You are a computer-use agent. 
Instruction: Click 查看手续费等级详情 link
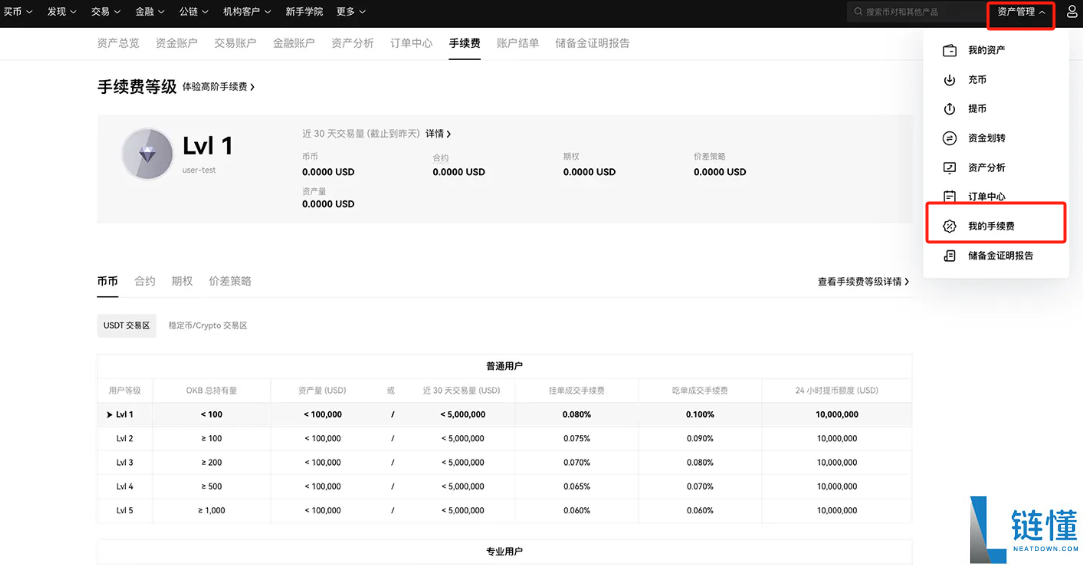863,281
